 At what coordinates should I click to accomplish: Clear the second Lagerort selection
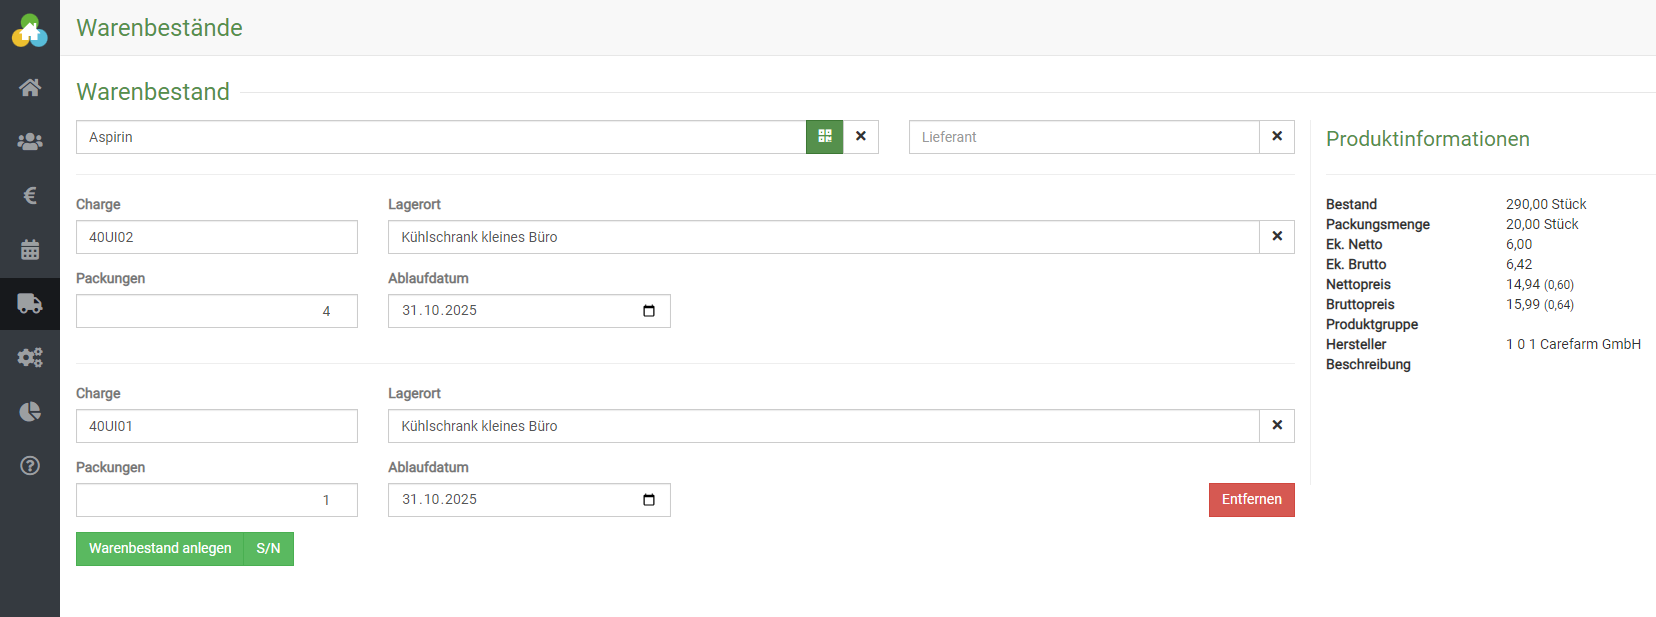(1277, 426)
